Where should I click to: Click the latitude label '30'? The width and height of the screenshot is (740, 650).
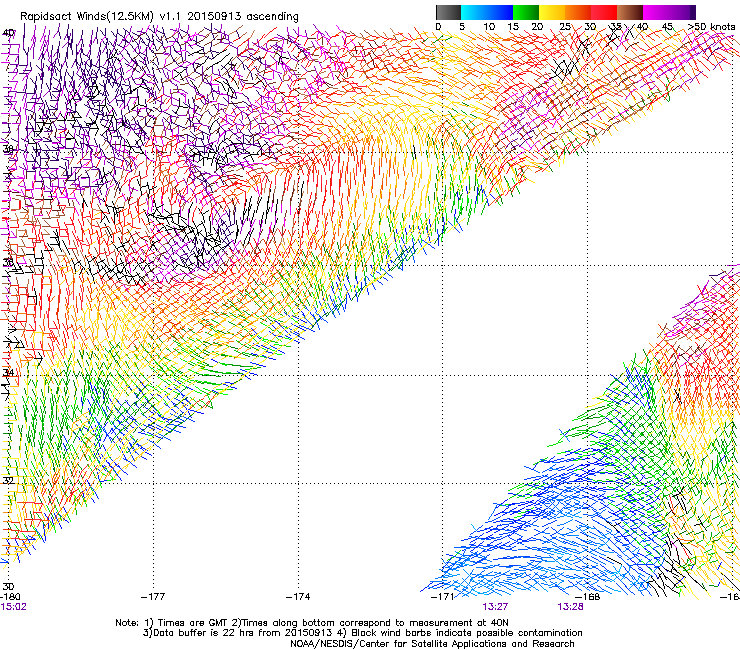click(x=8, y=587)
